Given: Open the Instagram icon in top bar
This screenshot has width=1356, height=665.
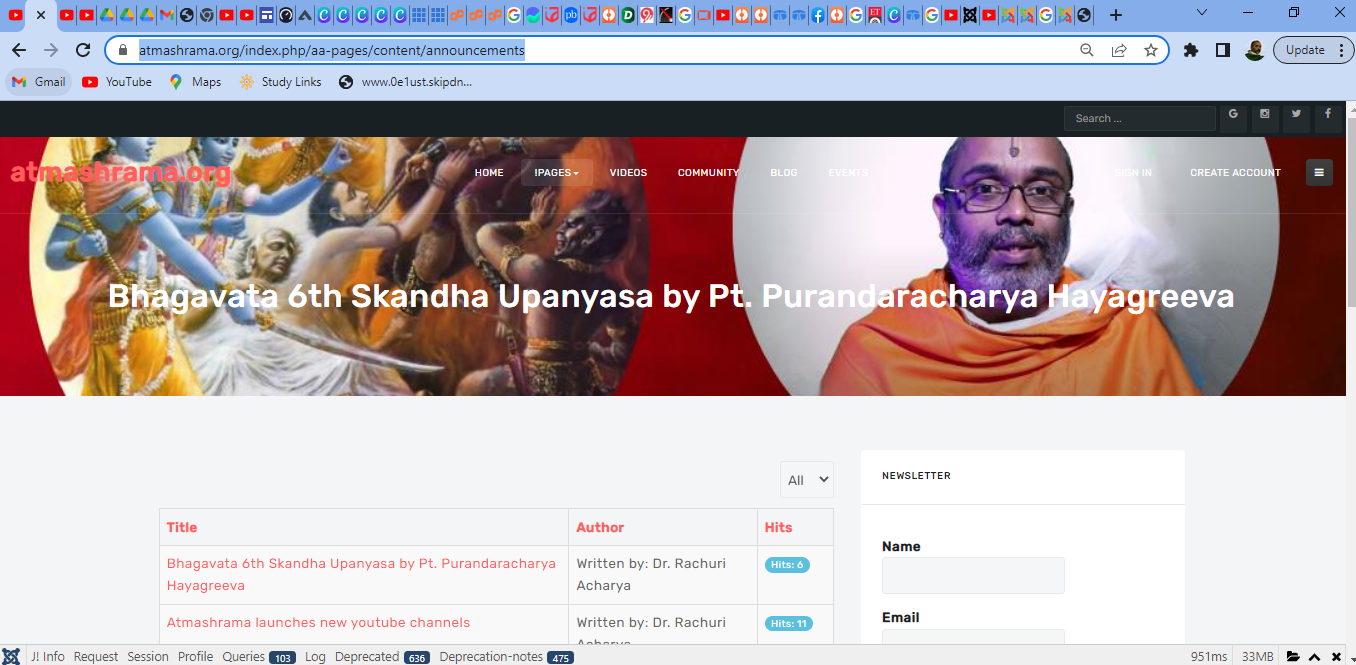Looking at the screenshot, I should click(1265, 116).
